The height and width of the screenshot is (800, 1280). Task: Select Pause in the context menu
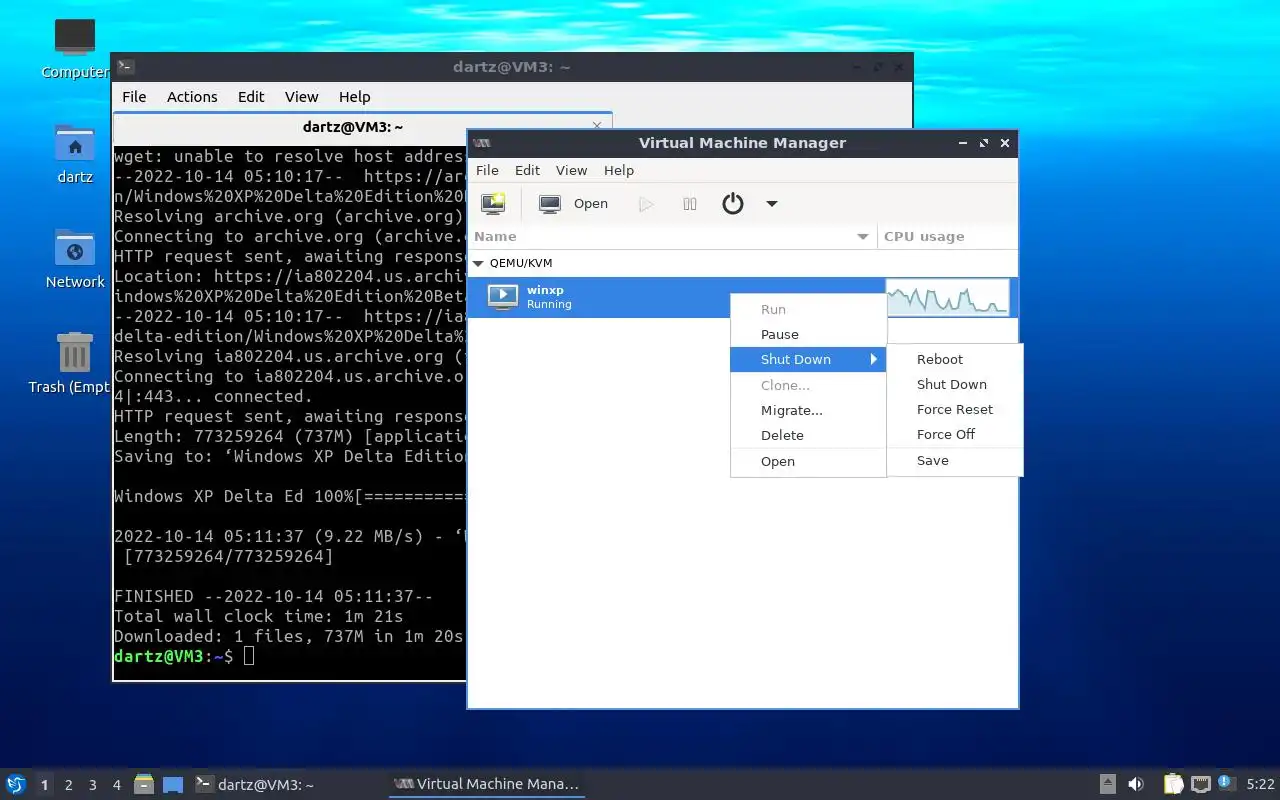click(x=808, y=335)
